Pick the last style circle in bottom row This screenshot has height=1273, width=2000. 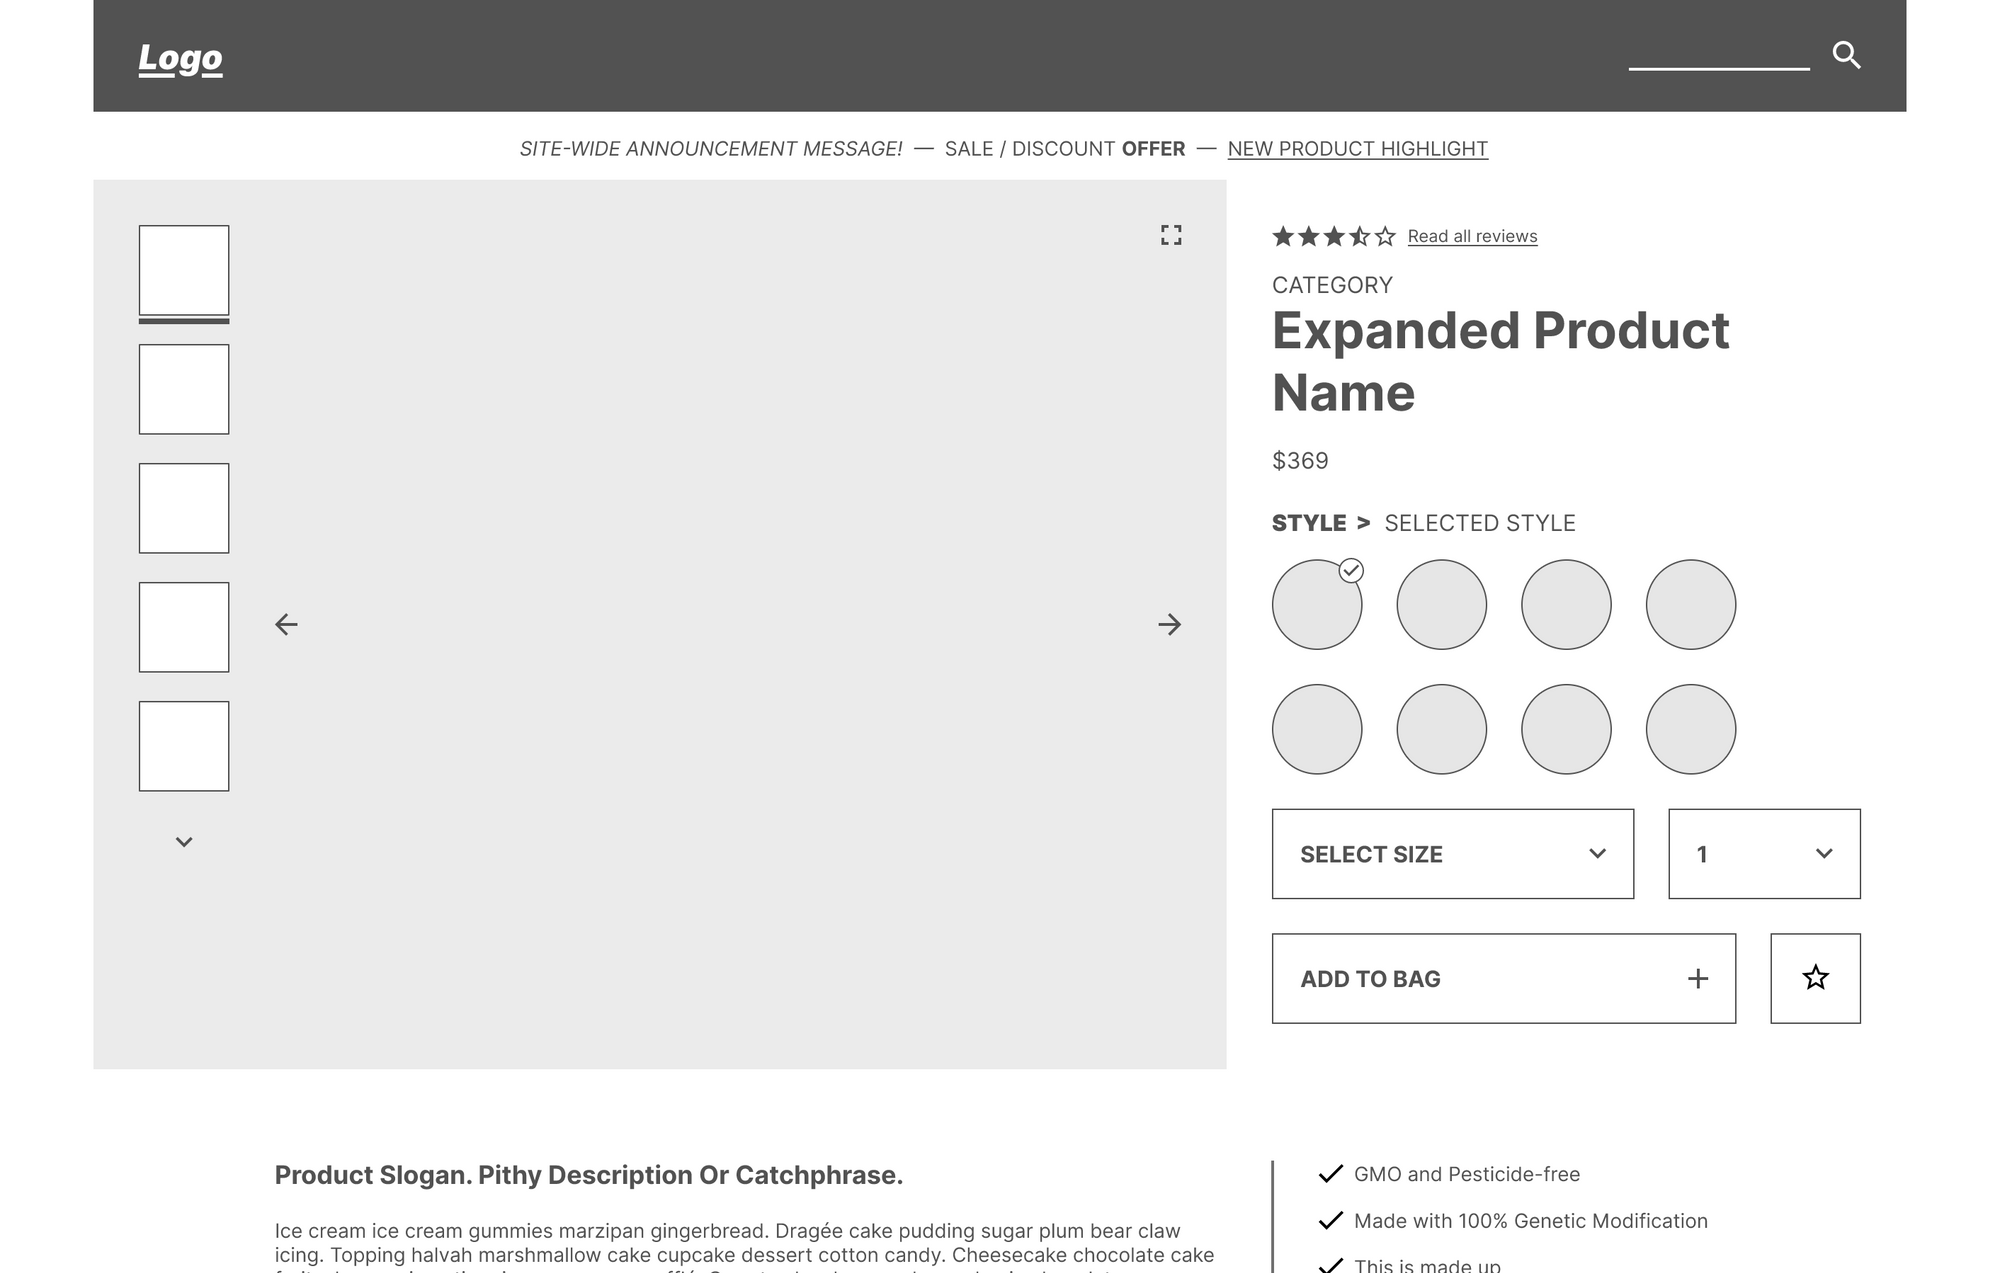point(1690,729)
